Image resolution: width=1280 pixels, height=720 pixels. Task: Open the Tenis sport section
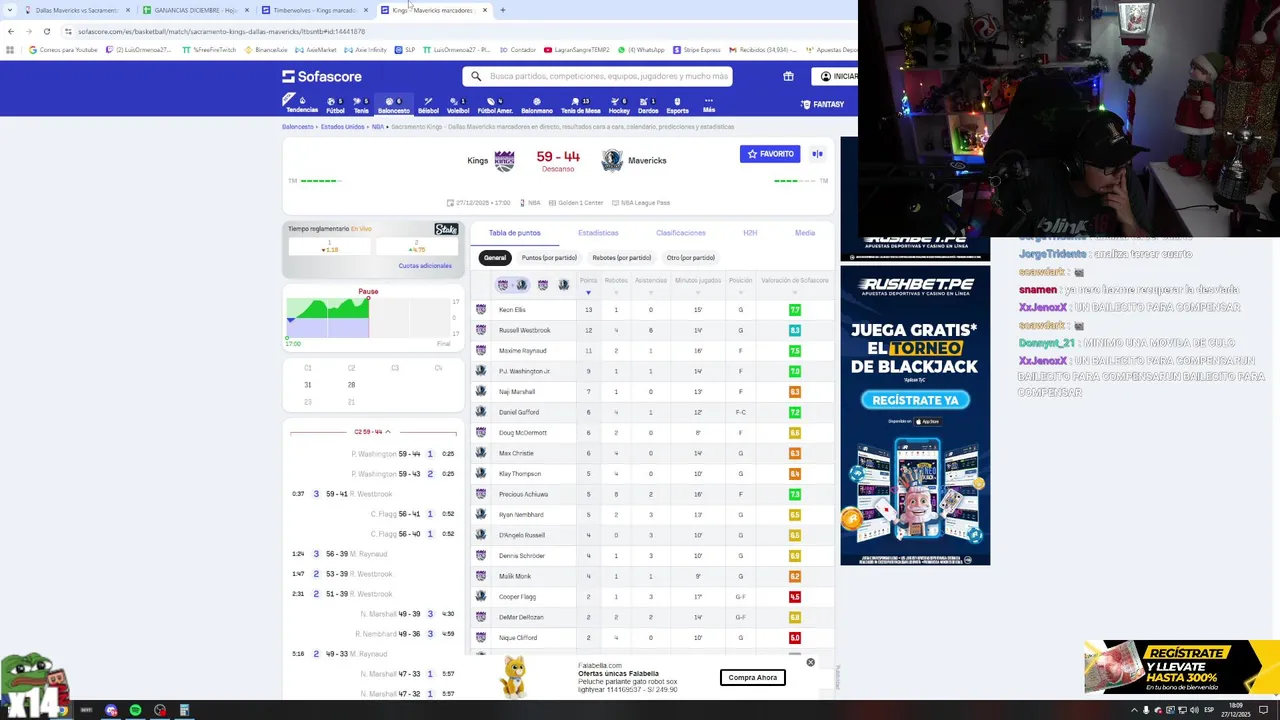coord(361,104)
